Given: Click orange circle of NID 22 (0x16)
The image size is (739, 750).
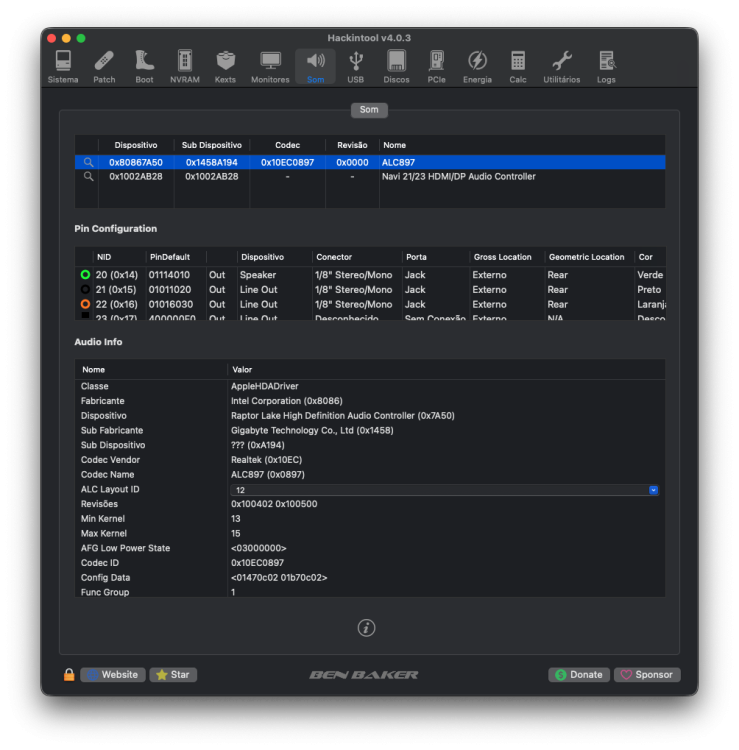Looking at the screenshot, I should coord(85,304).
